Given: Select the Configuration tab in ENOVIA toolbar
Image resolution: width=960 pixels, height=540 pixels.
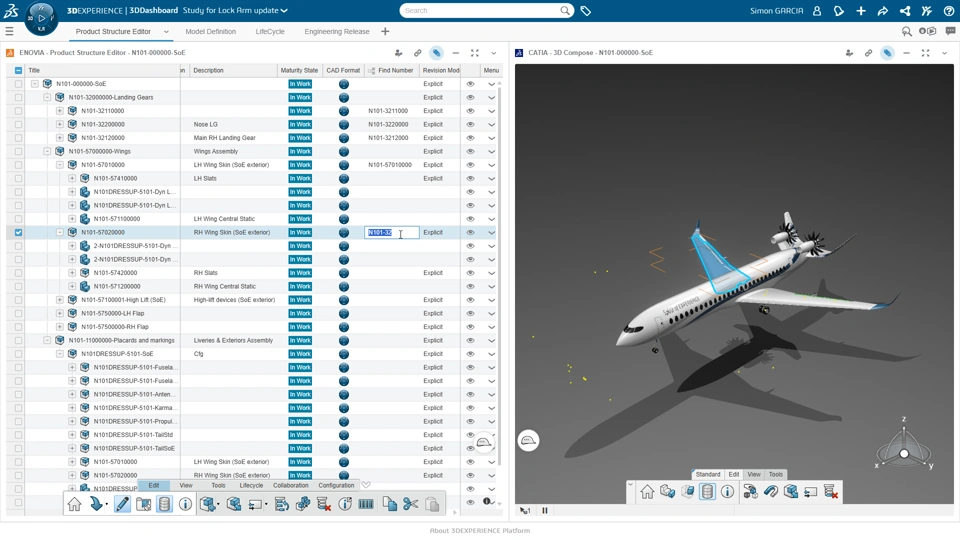Looking at the screenshot, I should coord(336,486).
